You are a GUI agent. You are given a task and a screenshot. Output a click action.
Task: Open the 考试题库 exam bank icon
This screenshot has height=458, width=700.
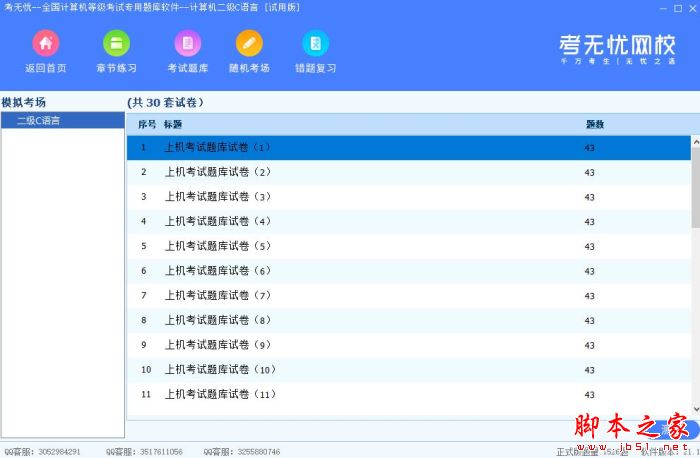[x=188, y=43]
